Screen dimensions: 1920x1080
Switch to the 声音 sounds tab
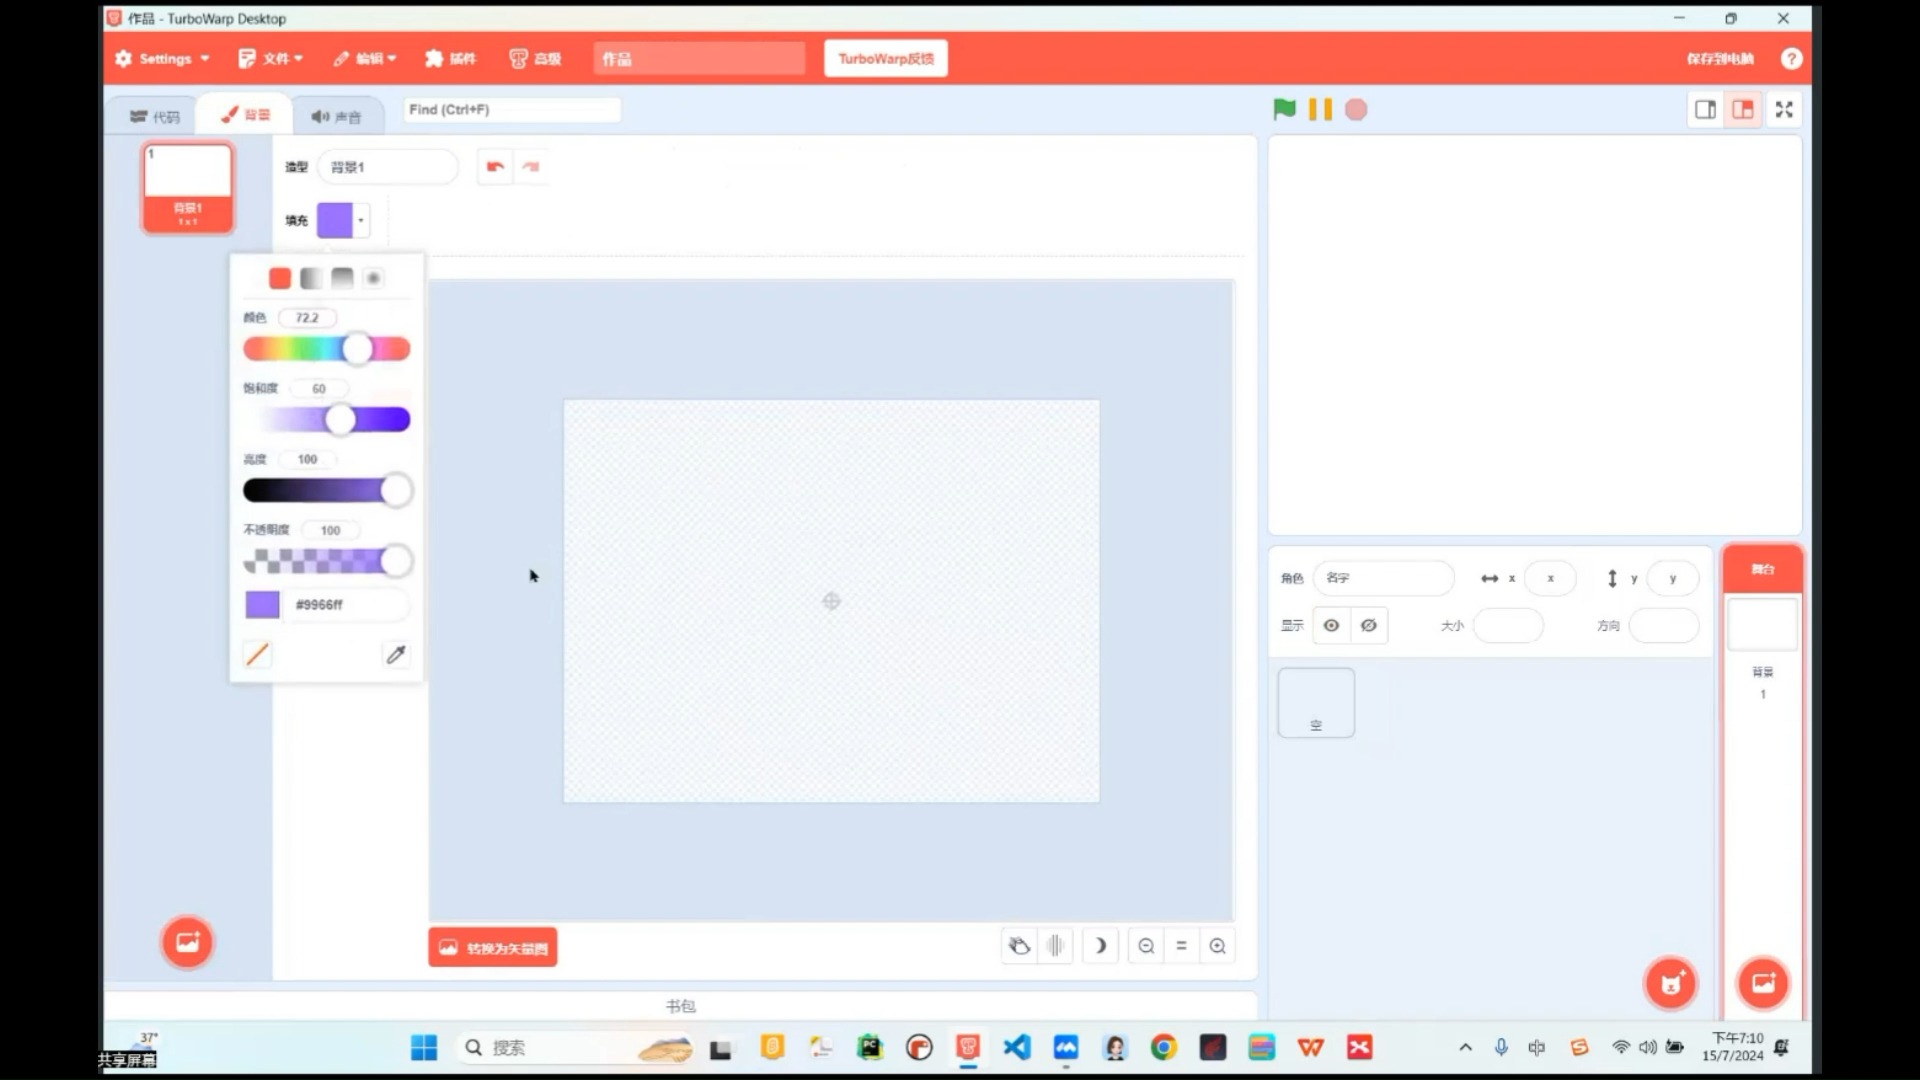(336, 115)
